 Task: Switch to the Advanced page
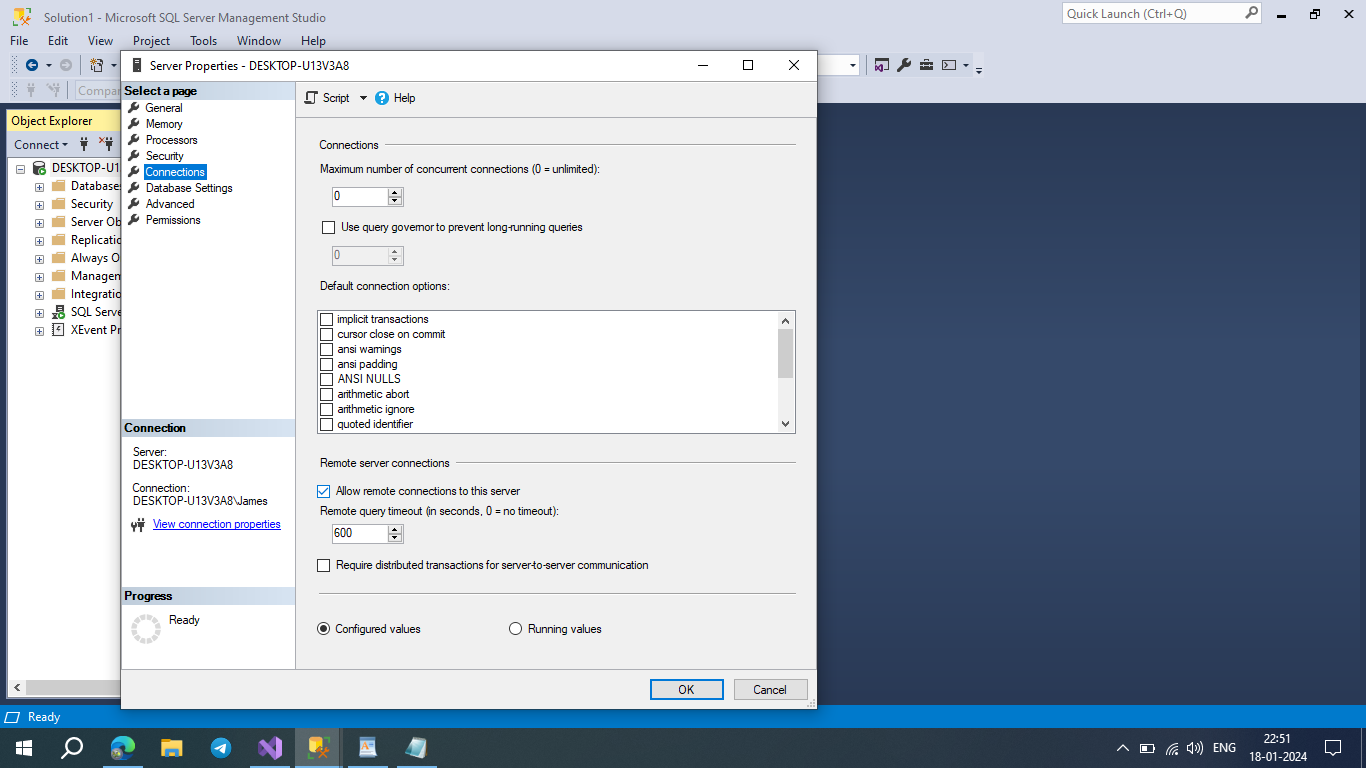(x=170, y=204)
